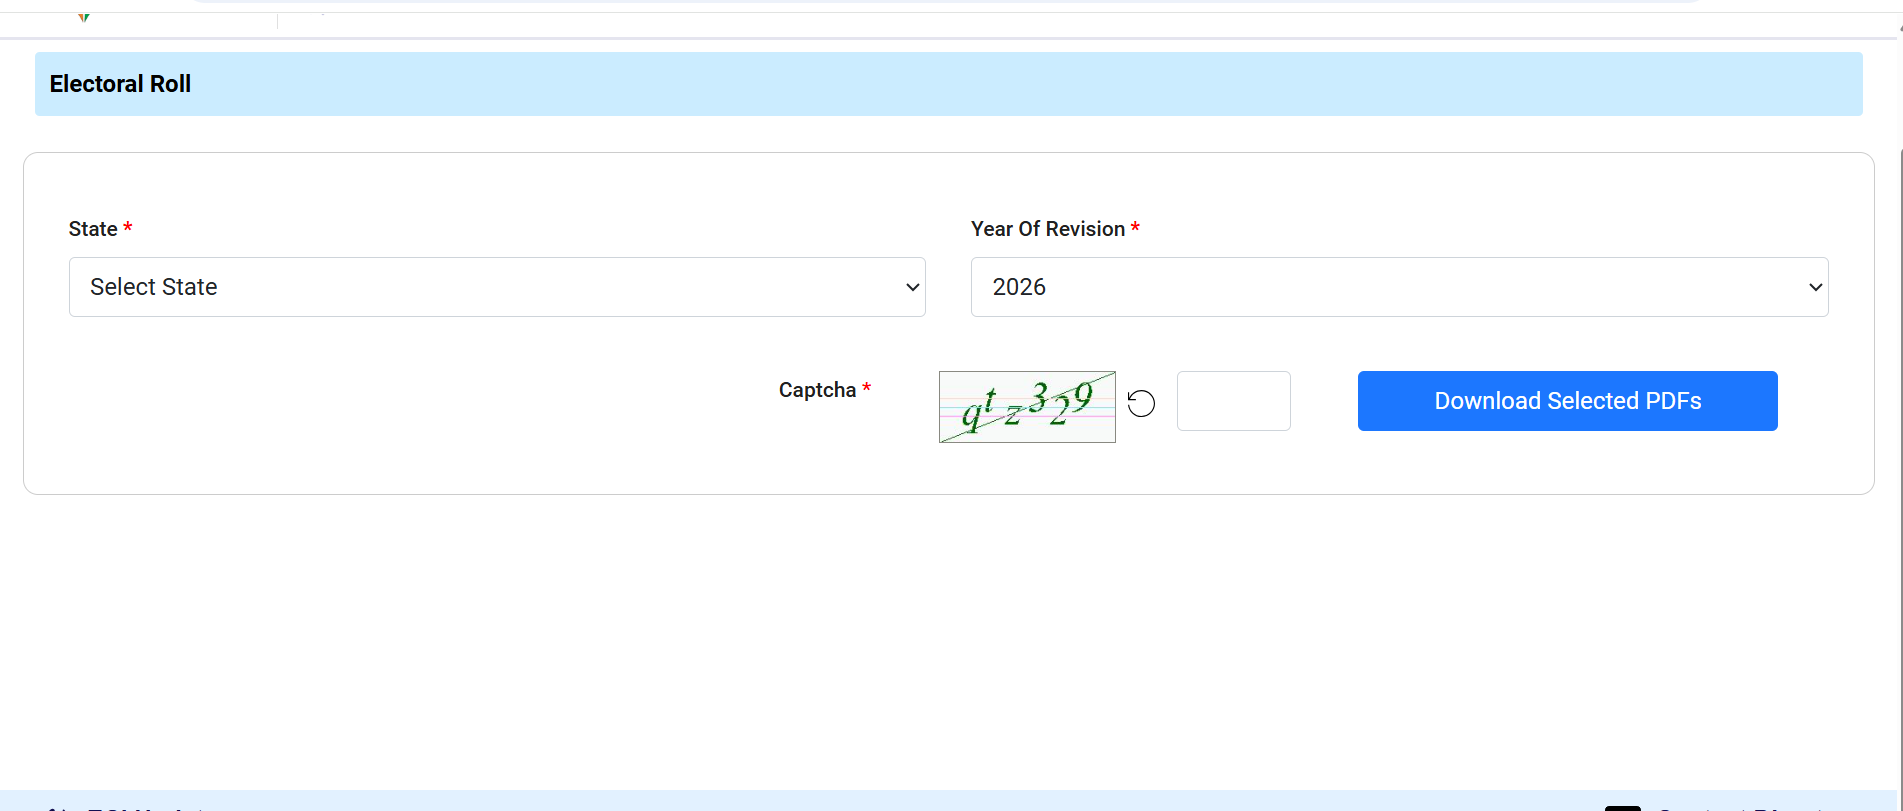Click the Captcha field label
1903x811 pixels.
click(817, 390)
